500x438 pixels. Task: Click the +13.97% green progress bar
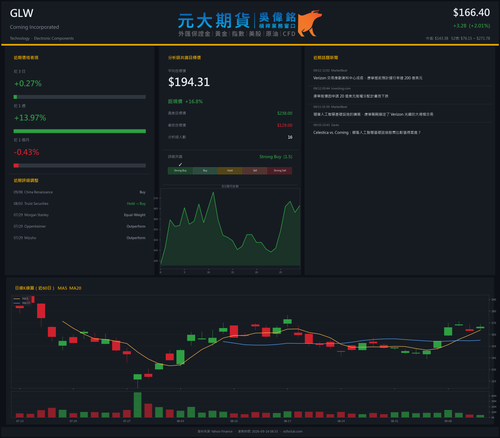(x=80, y=131)
